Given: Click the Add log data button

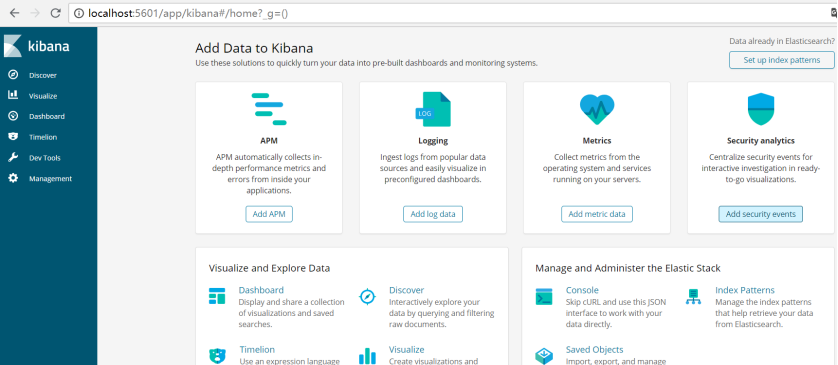Looking at the screenshot, I should pyautogui.click(x=433, y=214).
